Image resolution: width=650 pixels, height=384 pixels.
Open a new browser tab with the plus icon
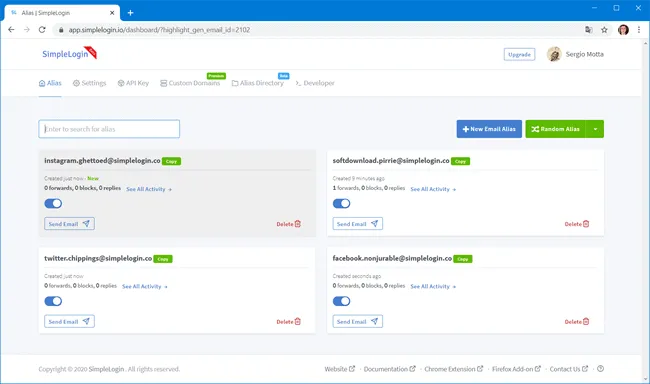130,13
